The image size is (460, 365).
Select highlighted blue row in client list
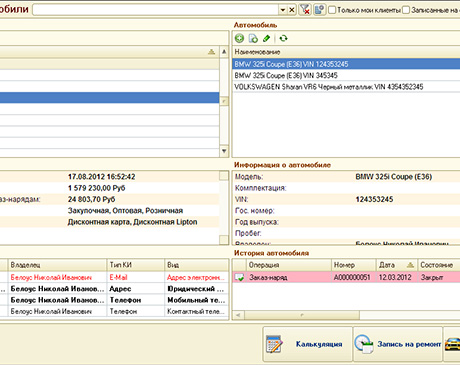pyautogui.click(x=109, y=98)
